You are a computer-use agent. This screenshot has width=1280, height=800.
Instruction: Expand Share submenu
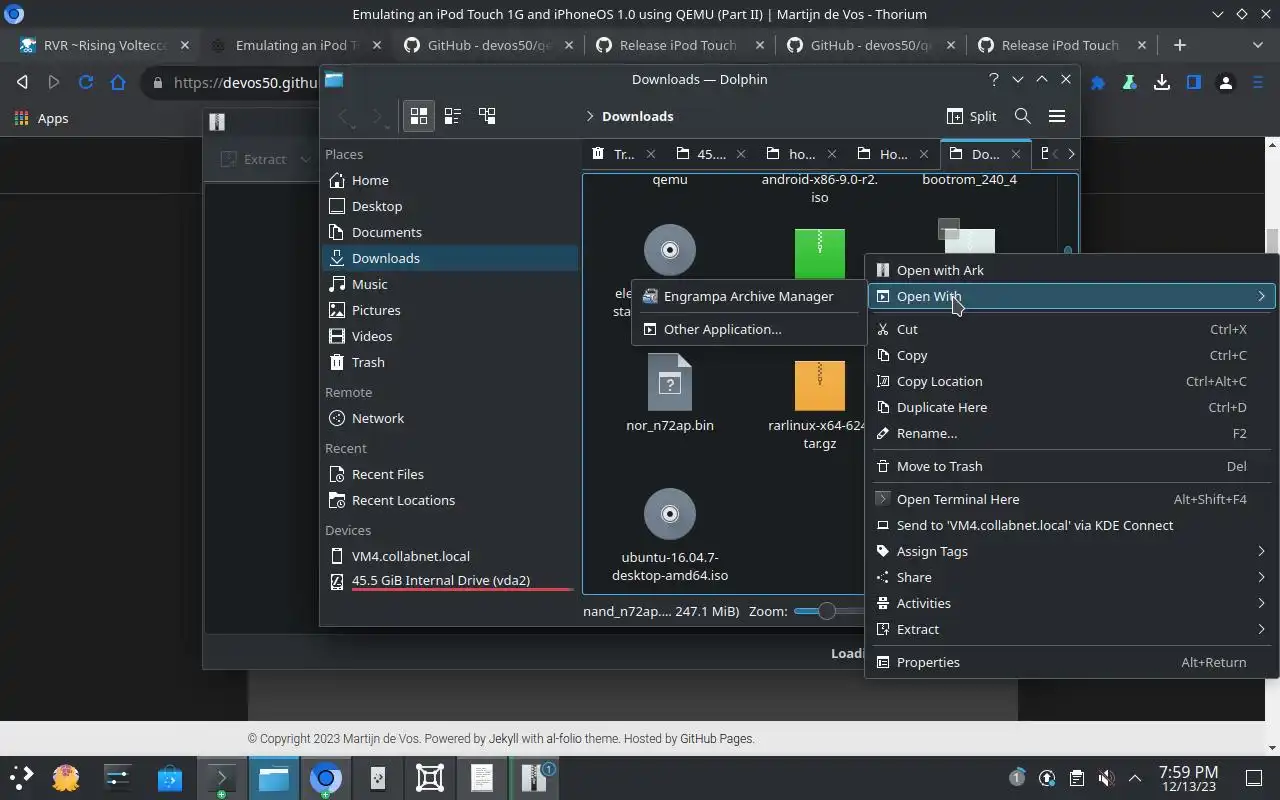point(1071,577)
